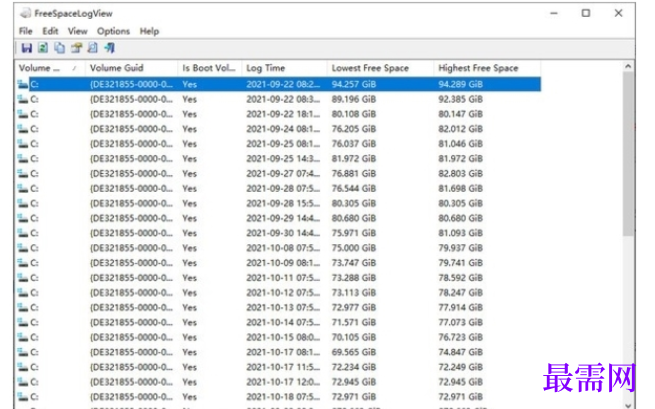Open the Edit menu
Screen dimensions: 655x409
point(50,31)
